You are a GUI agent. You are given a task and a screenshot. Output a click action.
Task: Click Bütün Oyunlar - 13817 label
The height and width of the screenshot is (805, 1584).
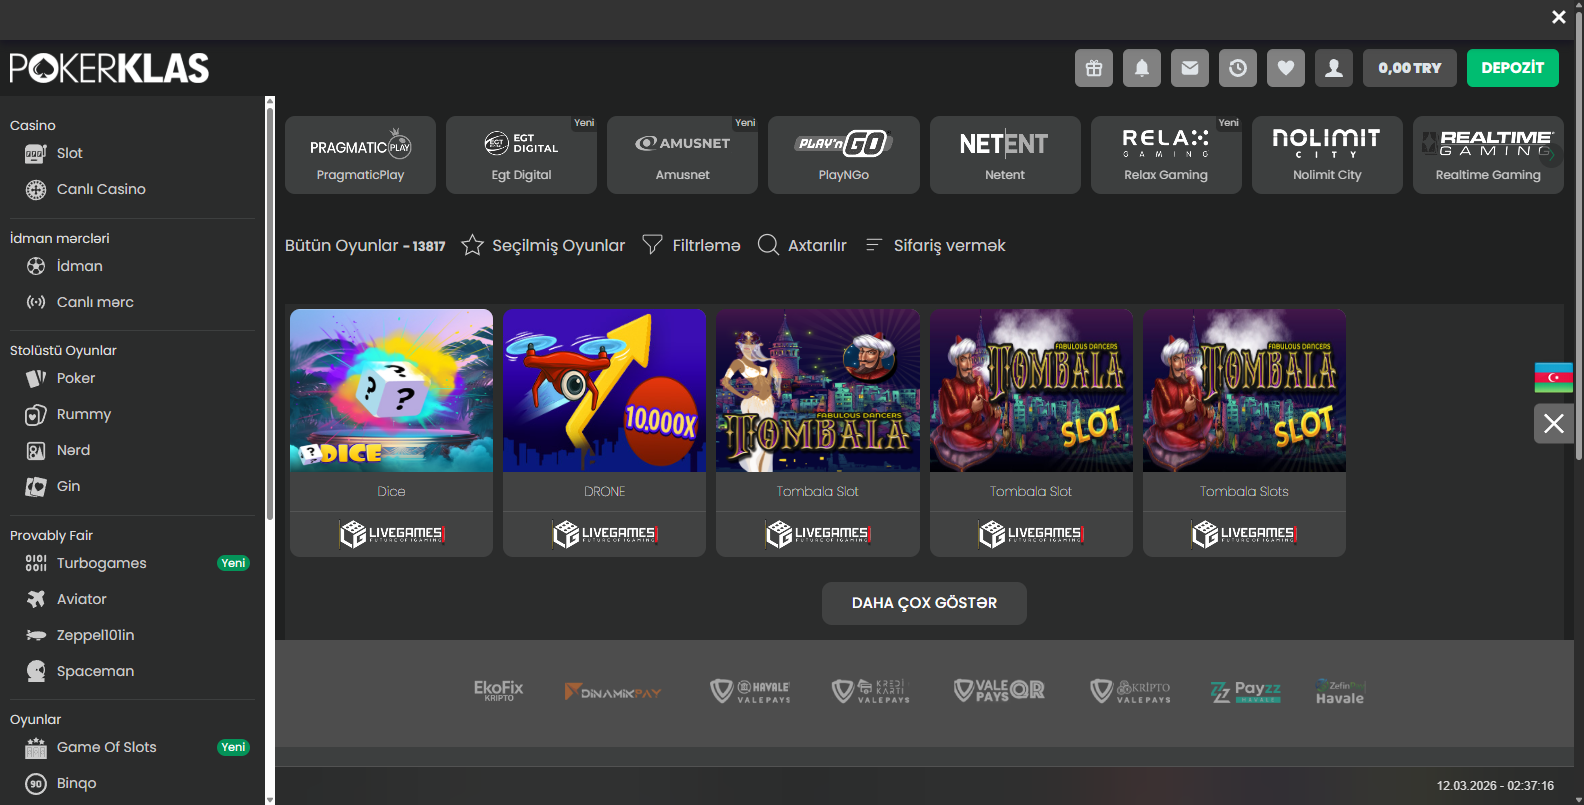tap(365, 245)
